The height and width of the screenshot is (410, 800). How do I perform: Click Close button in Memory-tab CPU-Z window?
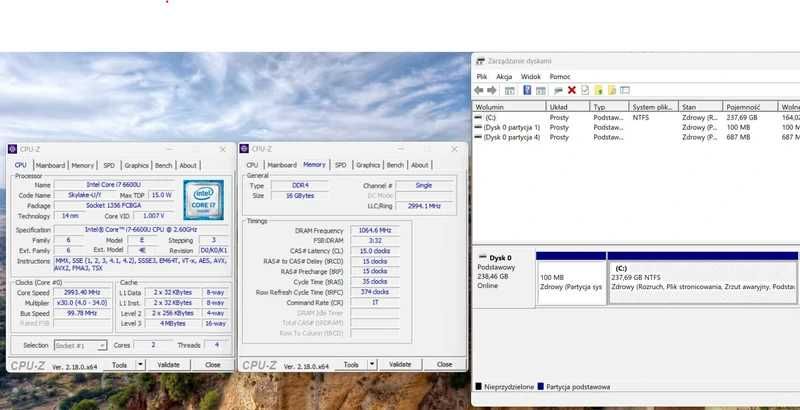pos(444,364)
